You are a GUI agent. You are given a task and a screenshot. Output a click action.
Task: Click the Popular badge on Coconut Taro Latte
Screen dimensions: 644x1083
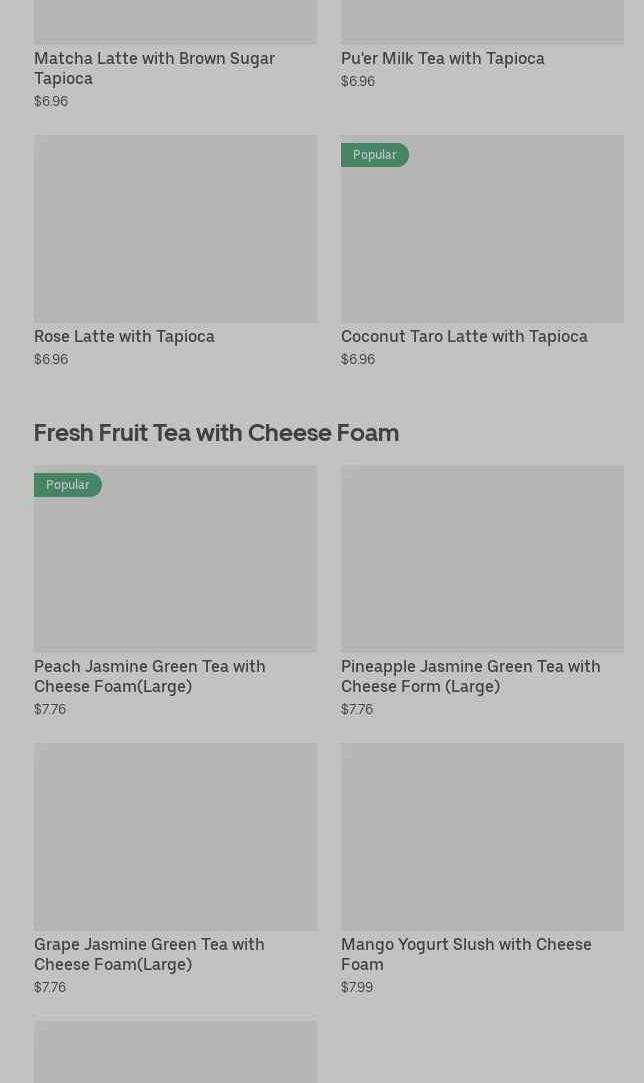[374, 155]
